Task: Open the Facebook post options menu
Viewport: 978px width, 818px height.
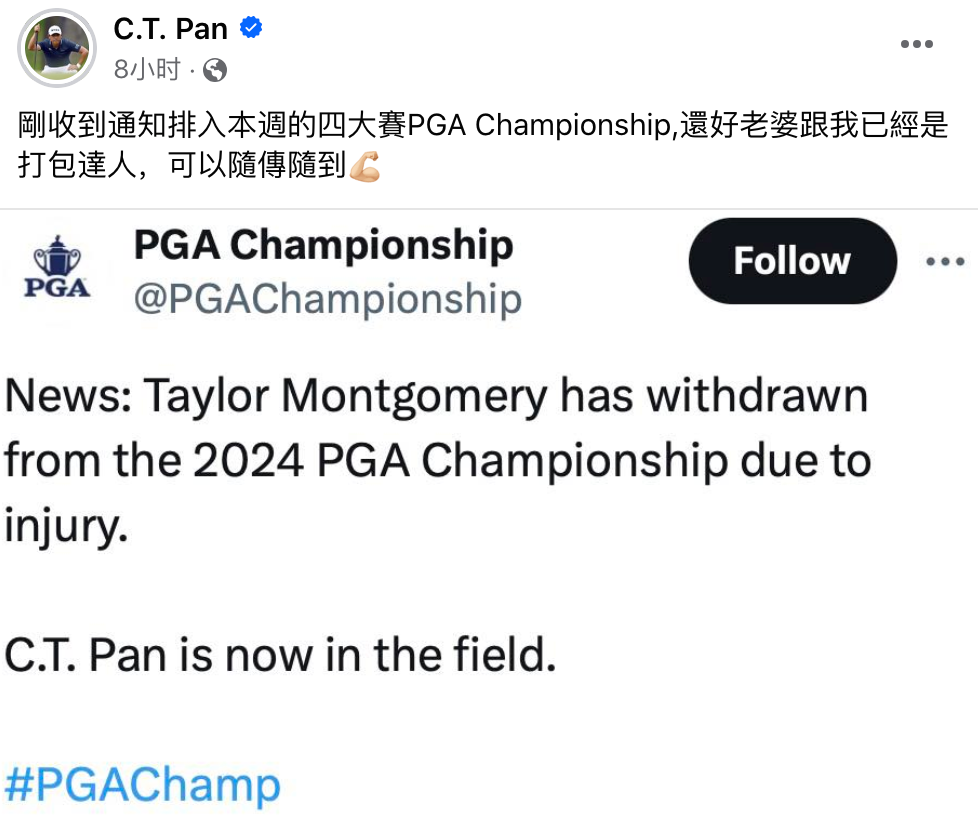Action: click(916, 45)
